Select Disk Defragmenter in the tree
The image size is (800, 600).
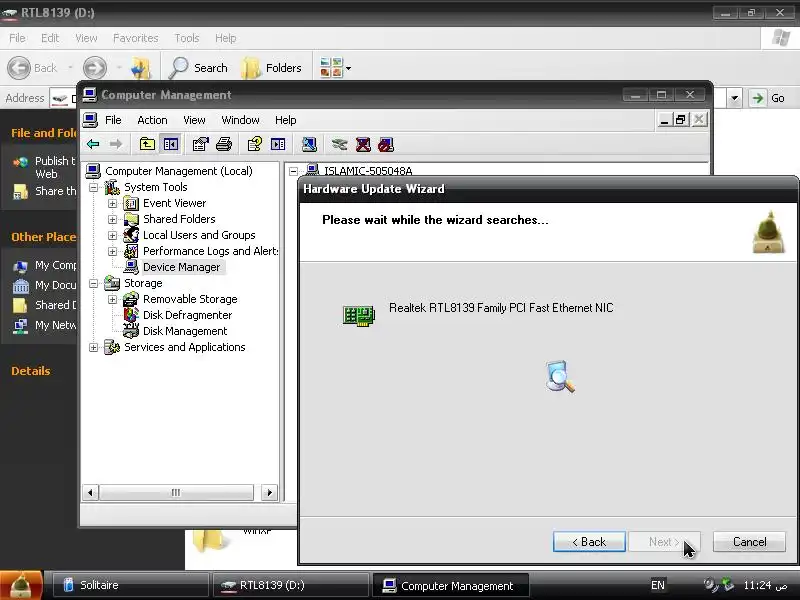tap(187, 315)
